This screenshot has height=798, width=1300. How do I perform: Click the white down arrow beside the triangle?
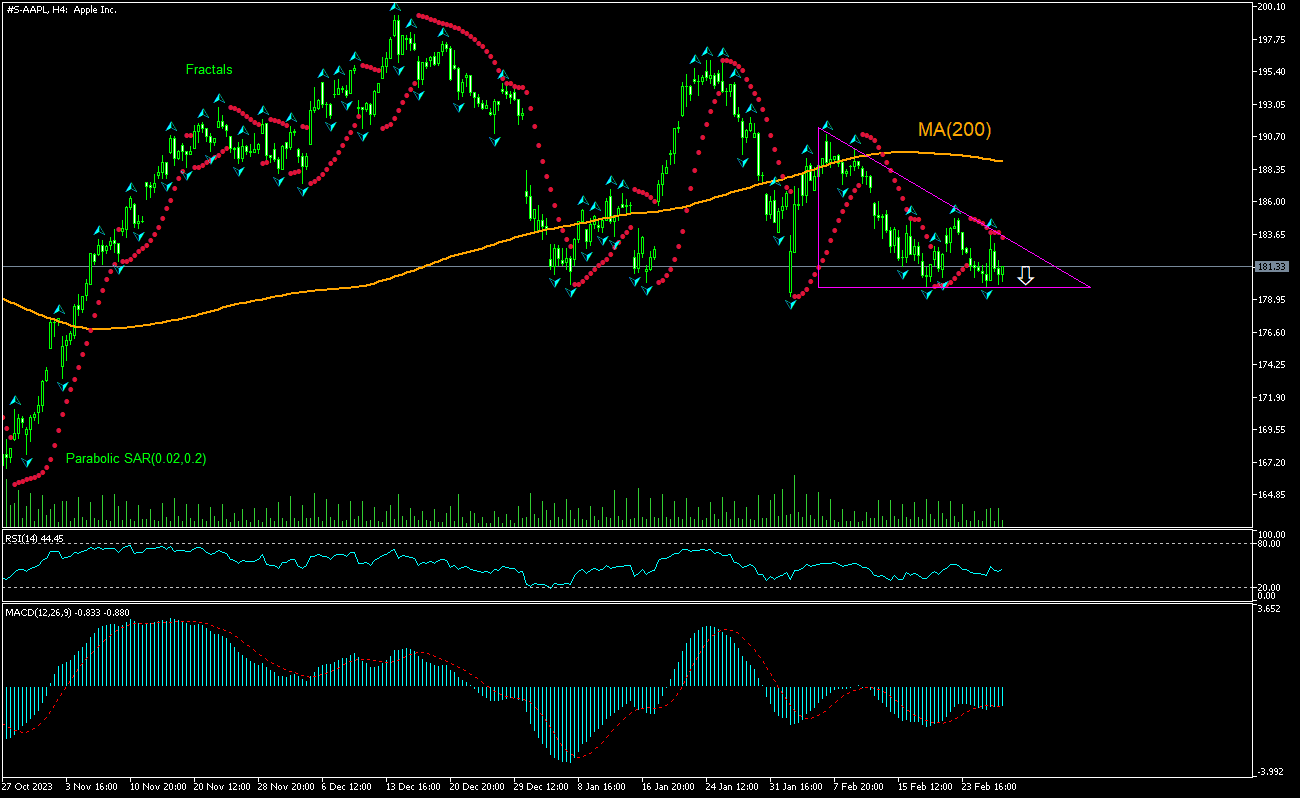pyautogui.click(x=1025, y=276)
